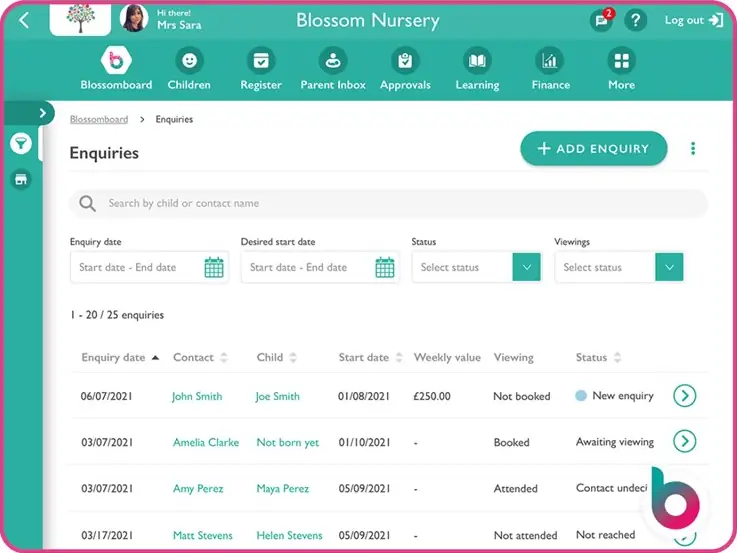Click the back arrow in the header
The height and width of the screenshot is (553, 737).
tap(24, 20)
